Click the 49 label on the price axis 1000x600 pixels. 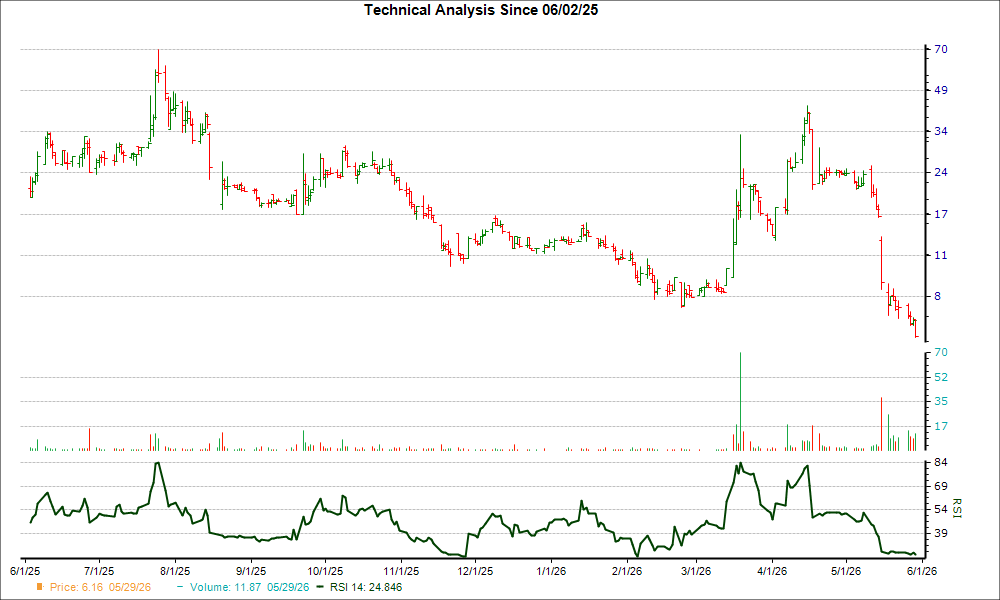pos(941,91)
